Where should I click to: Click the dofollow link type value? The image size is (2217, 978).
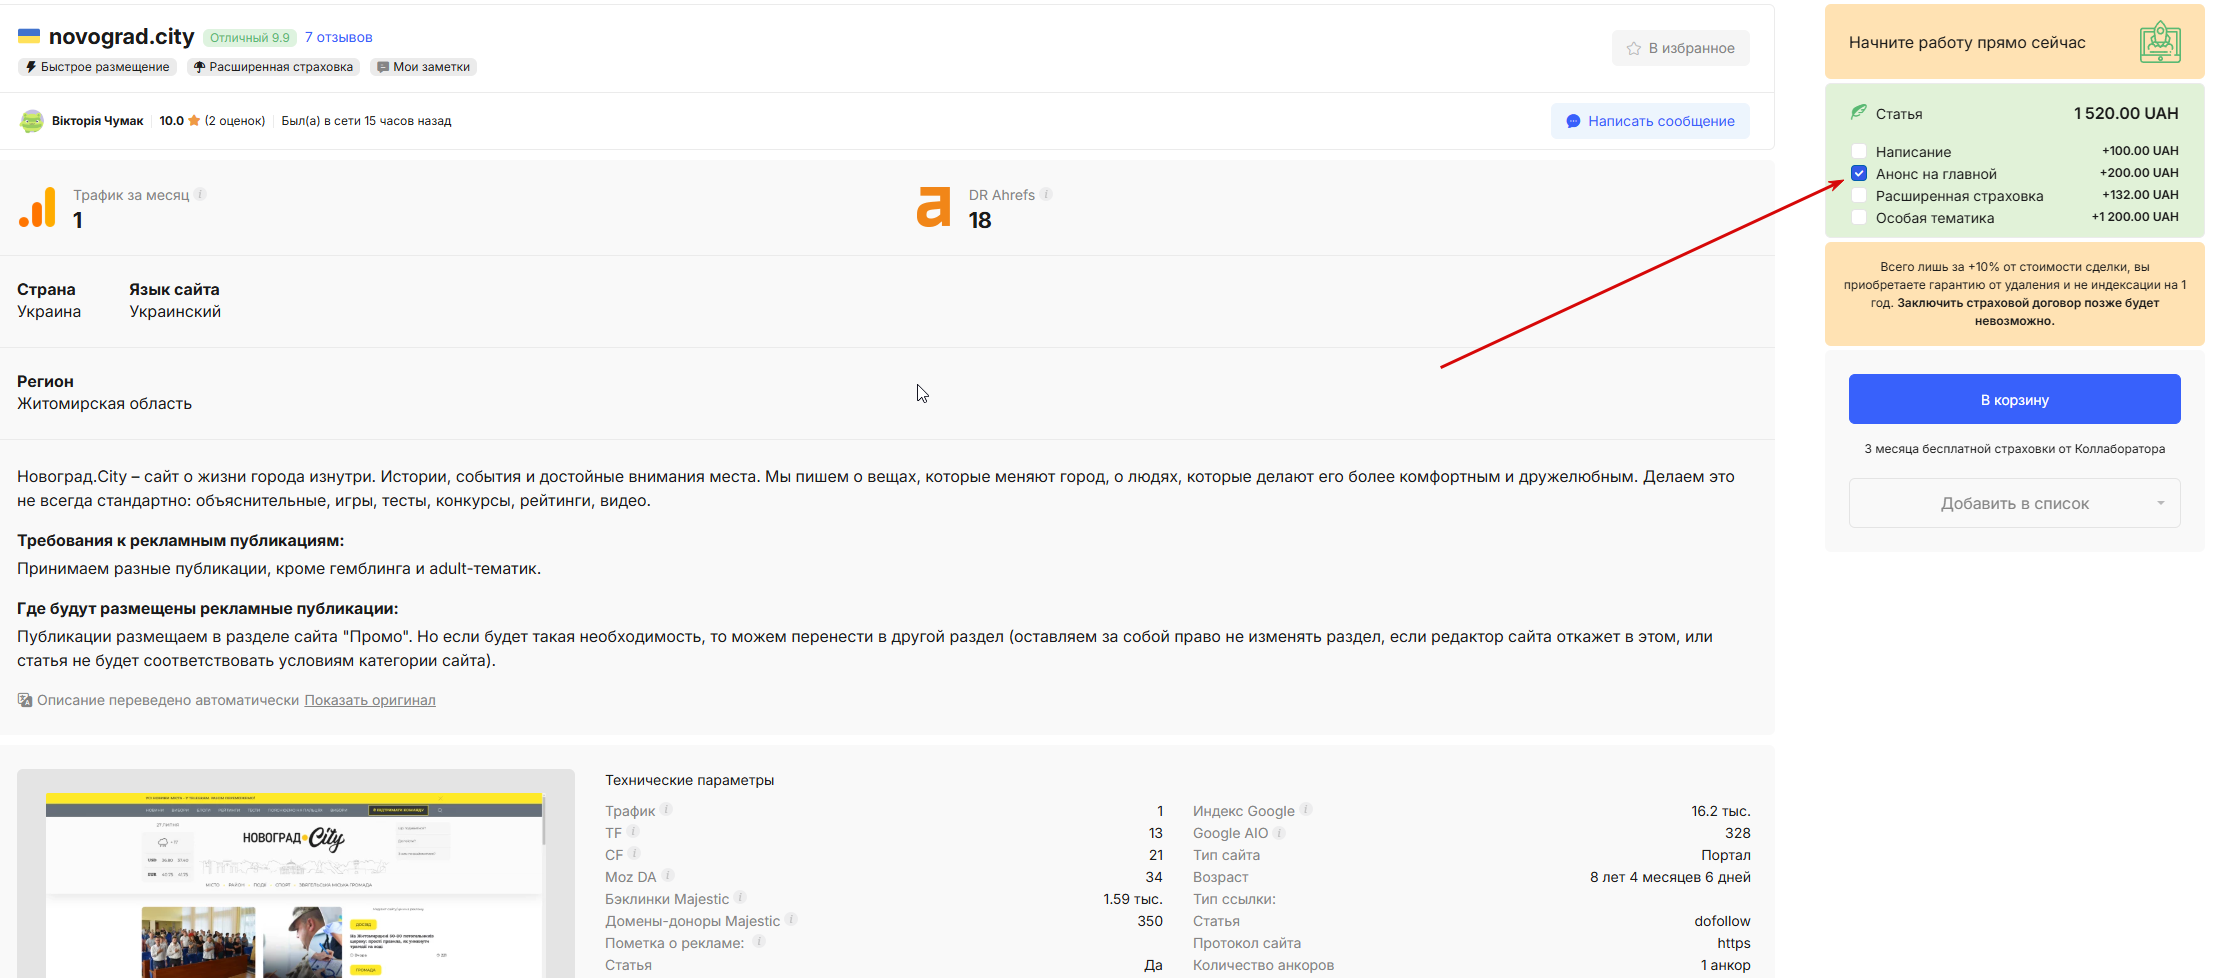click(1722, 921)
